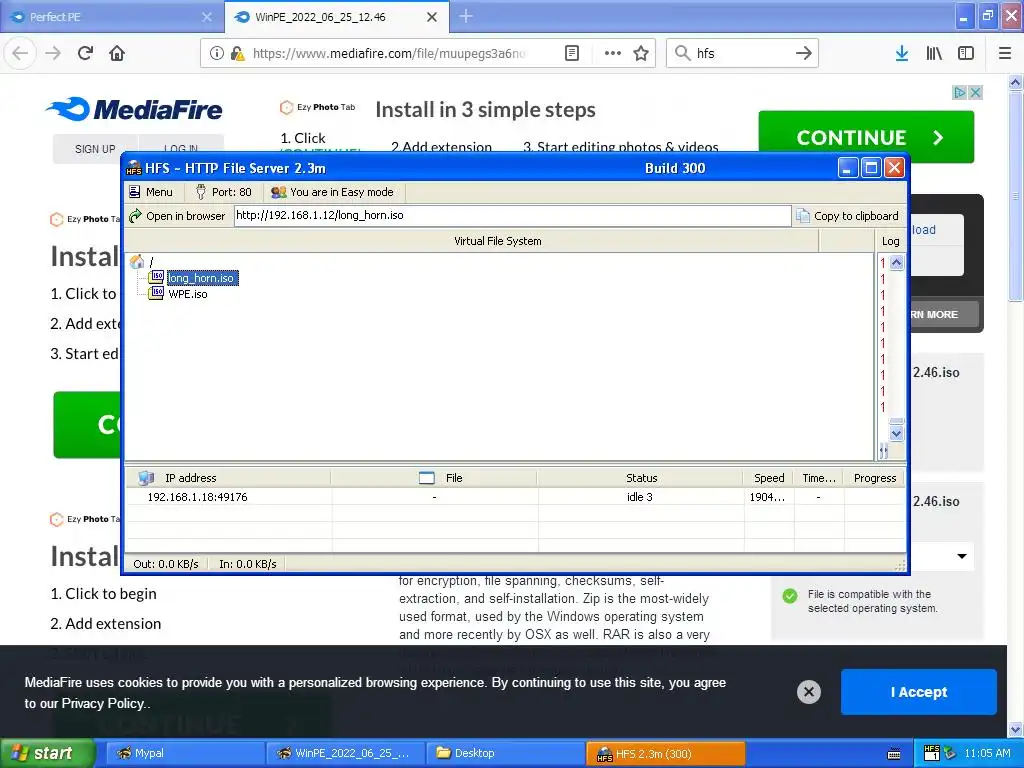This screenshot has height=768, width=1024.
Task: Click the HFS title bar app icon
Action: click(133, 168)
